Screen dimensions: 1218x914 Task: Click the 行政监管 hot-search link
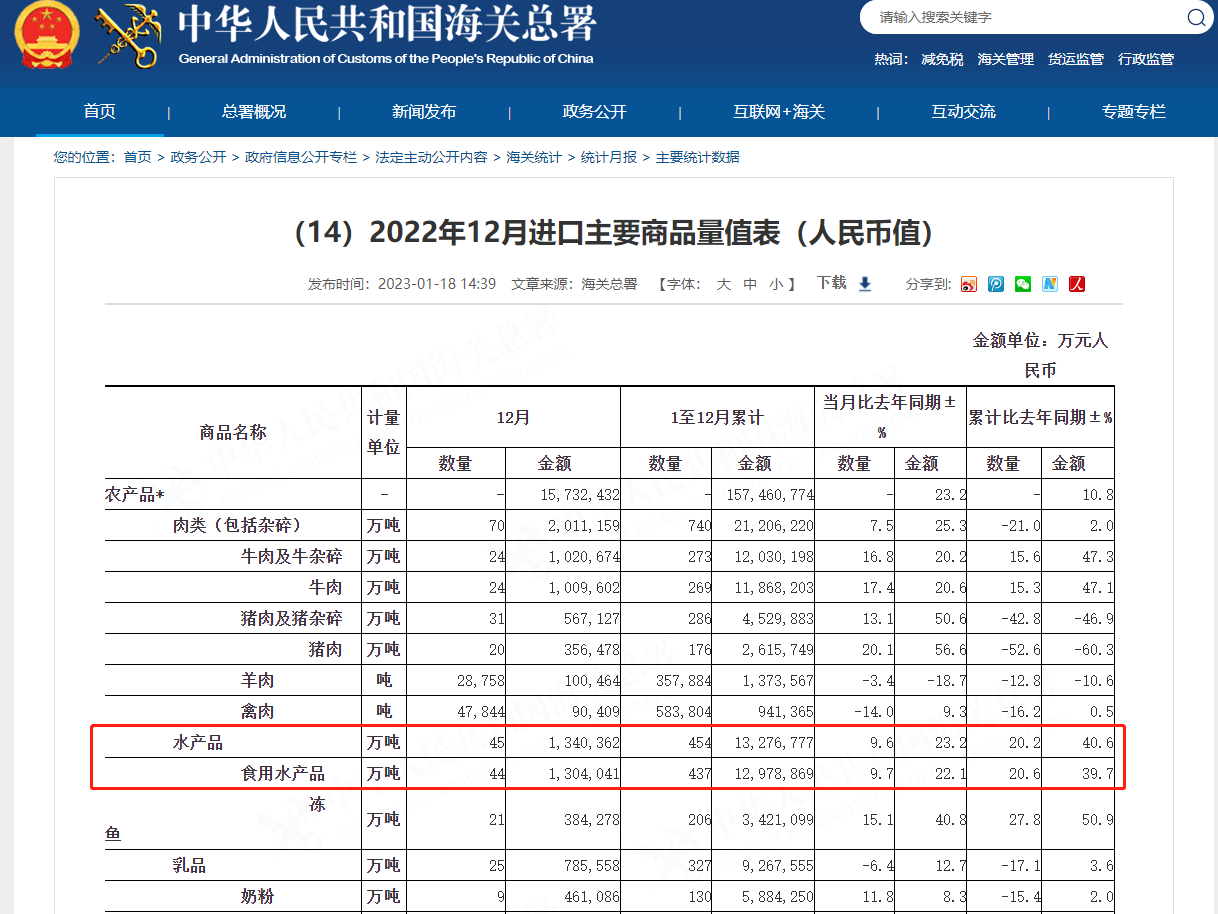tap(1146, 59)
